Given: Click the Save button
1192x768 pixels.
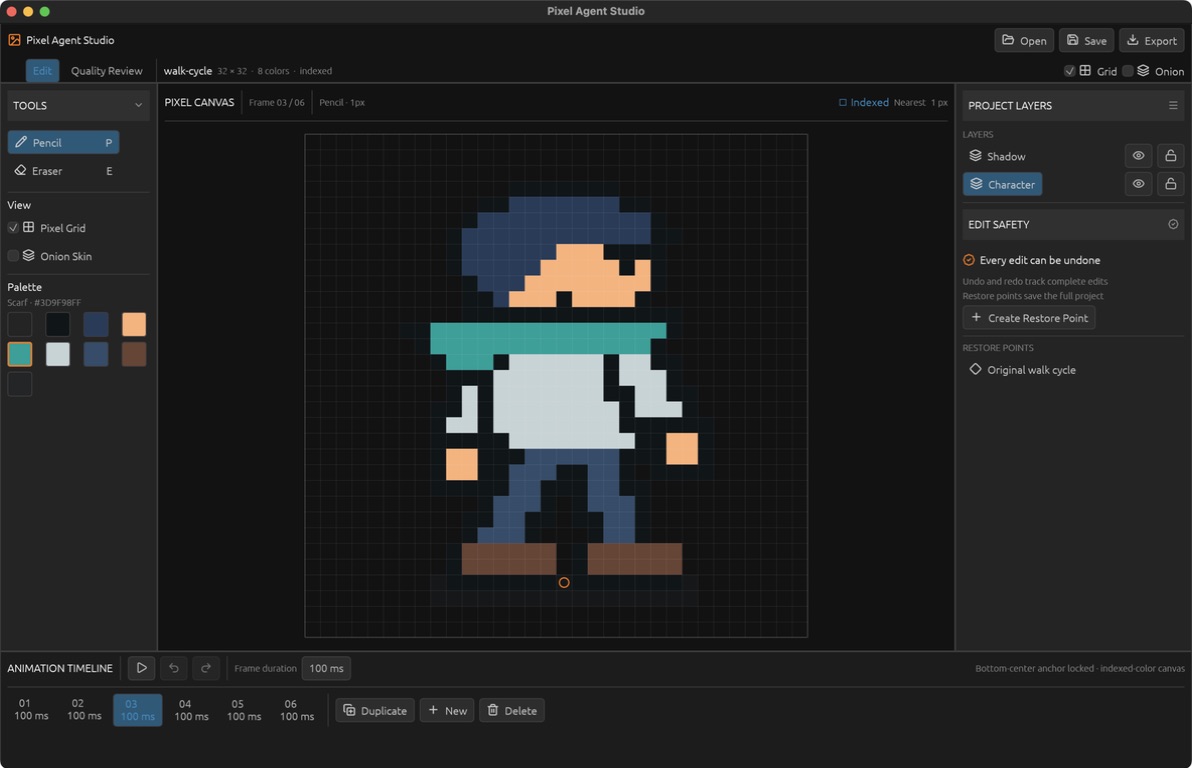Looking at the screenshot, I should coord(1086,40).
